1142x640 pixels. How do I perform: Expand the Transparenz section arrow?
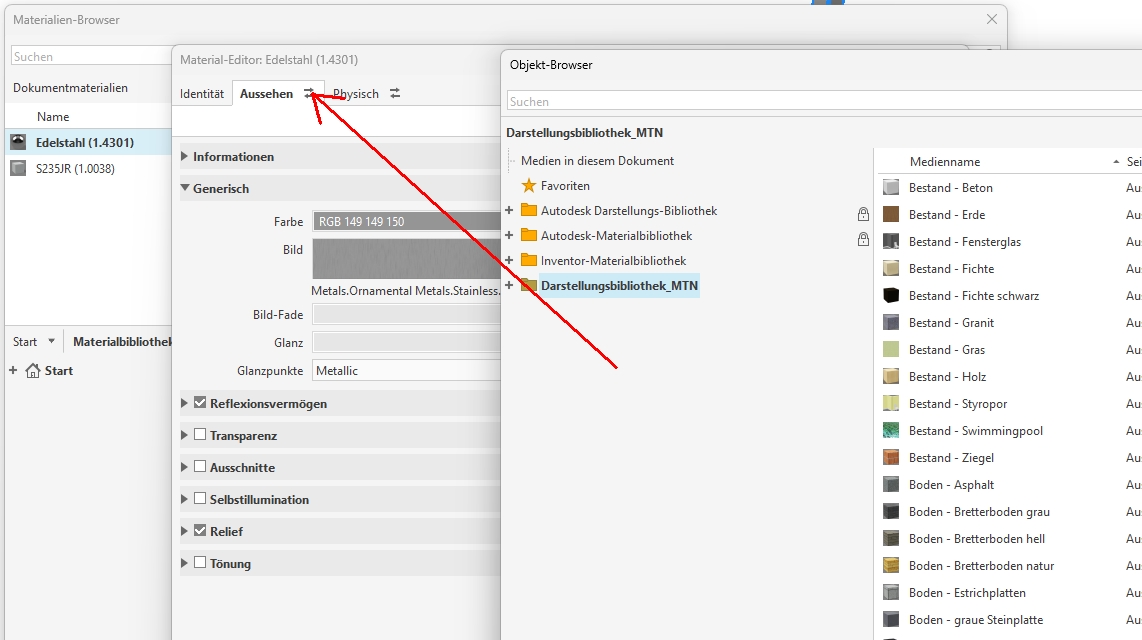[184, 435]
